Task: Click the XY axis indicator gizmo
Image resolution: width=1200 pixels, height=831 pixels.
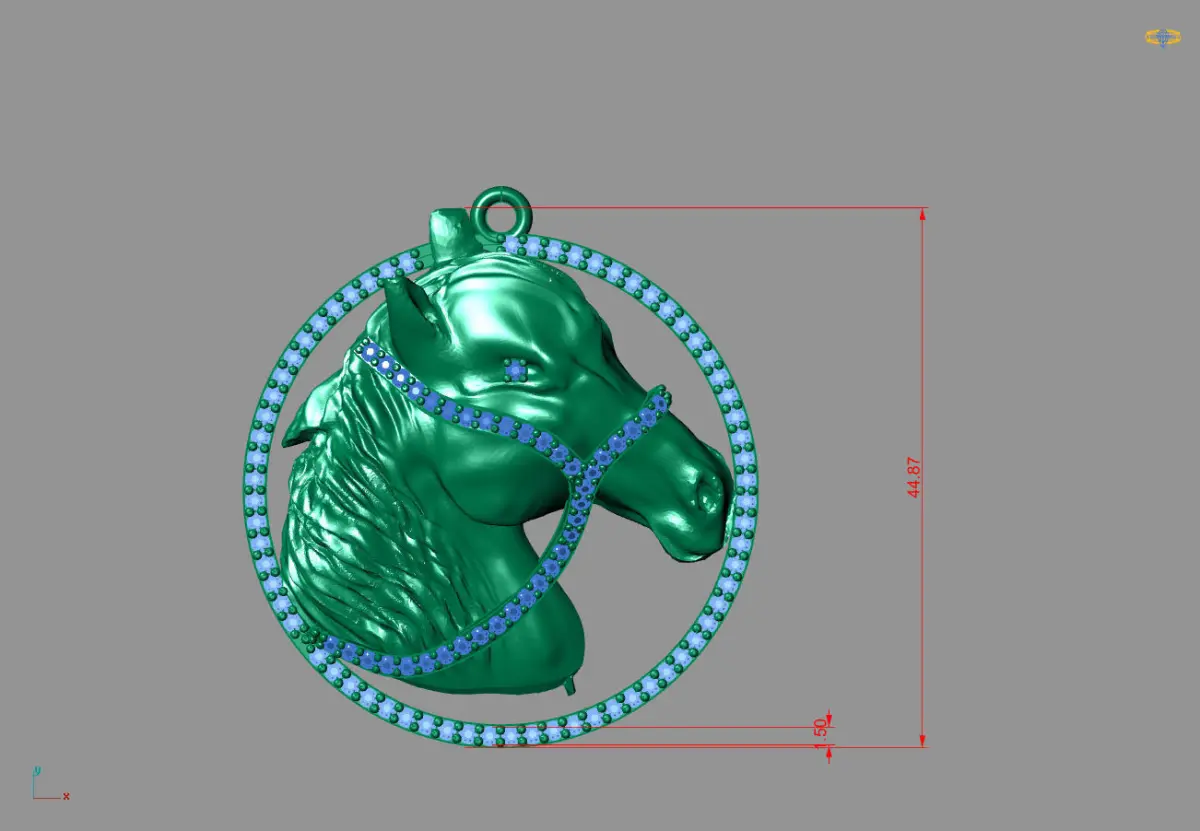Action: click(50, 784)
